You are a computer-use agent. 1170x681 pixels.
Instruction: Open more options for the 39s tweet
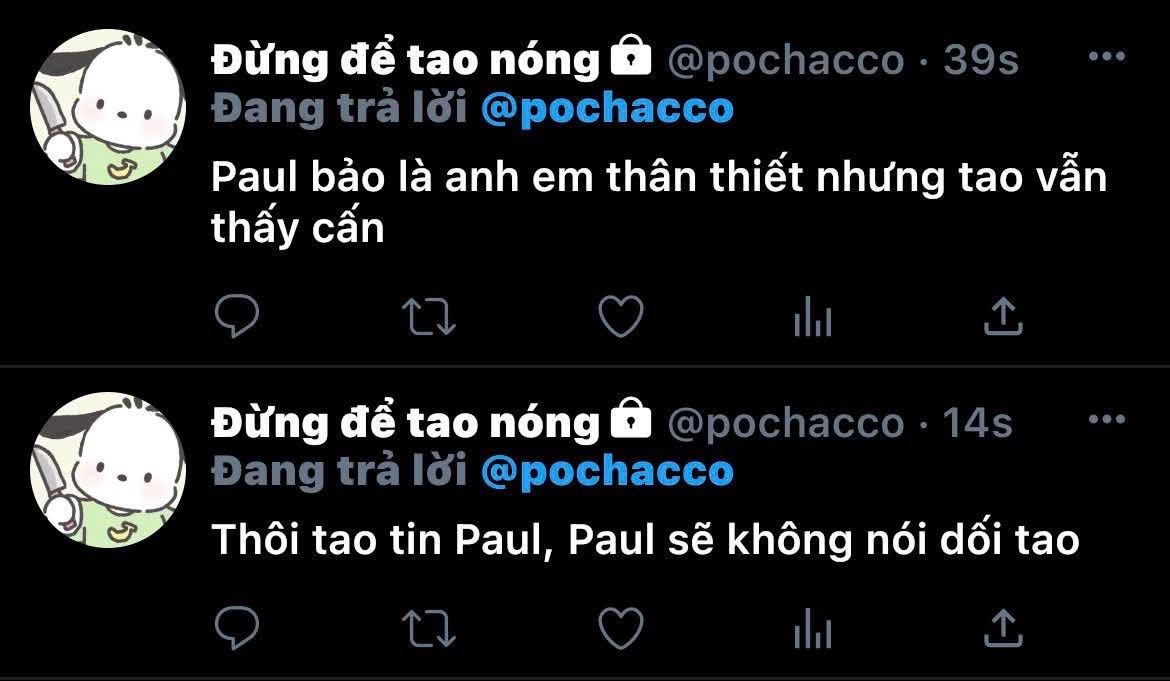[x=1107, y=56]
